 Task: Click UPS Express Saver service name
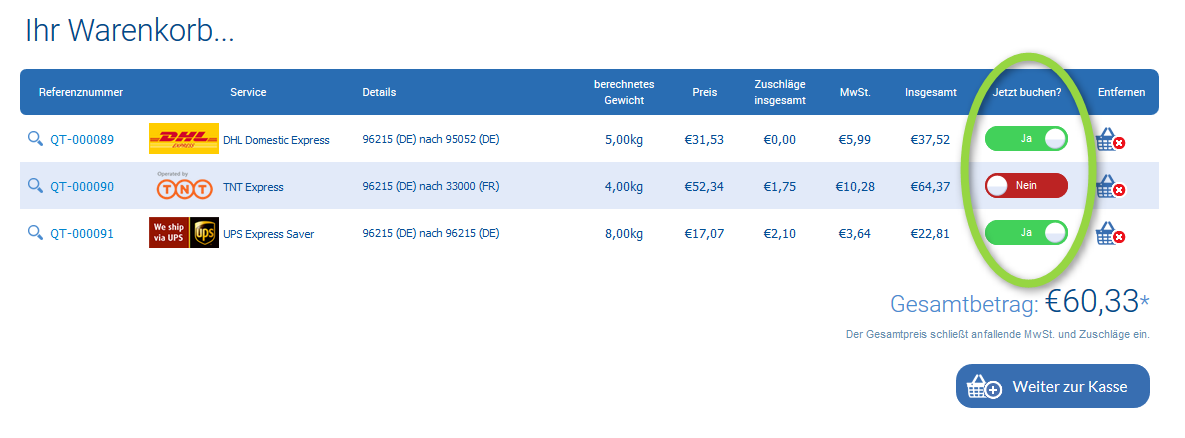click(x=268, y=233)
